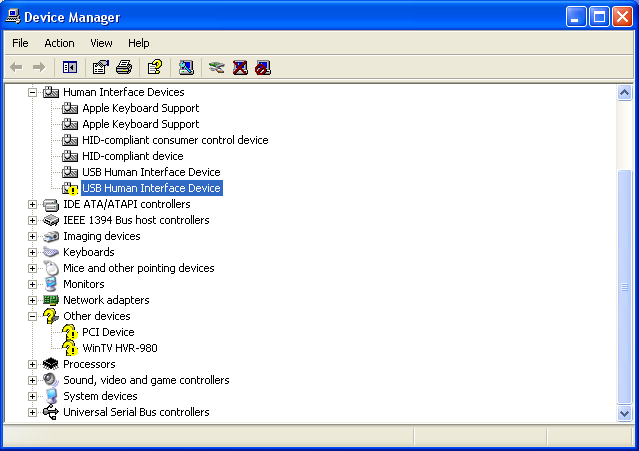Click the Print toolbar icon
The height and width of the screenshot is (451, 639).
pos(124,67)
